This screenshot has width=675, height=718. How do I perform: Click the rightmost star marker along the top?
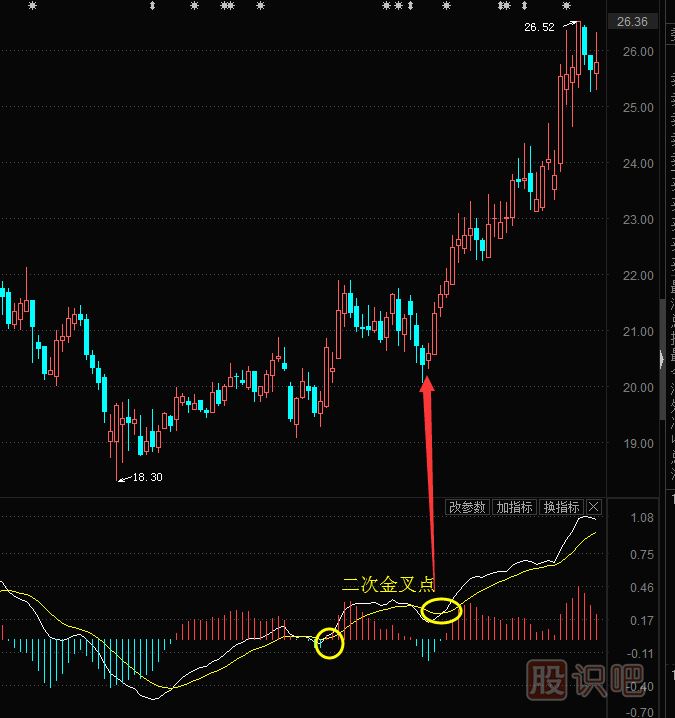[565, 6]
